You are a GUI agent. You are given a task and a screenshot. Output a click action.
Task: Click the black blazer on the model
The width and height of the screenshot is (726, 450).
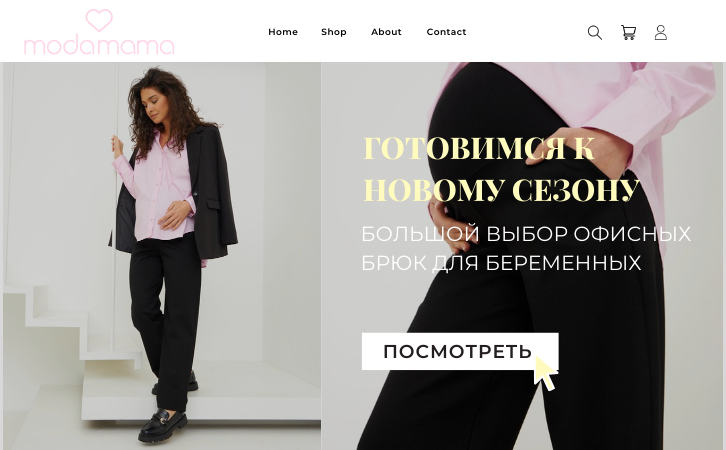pos(213,194)
